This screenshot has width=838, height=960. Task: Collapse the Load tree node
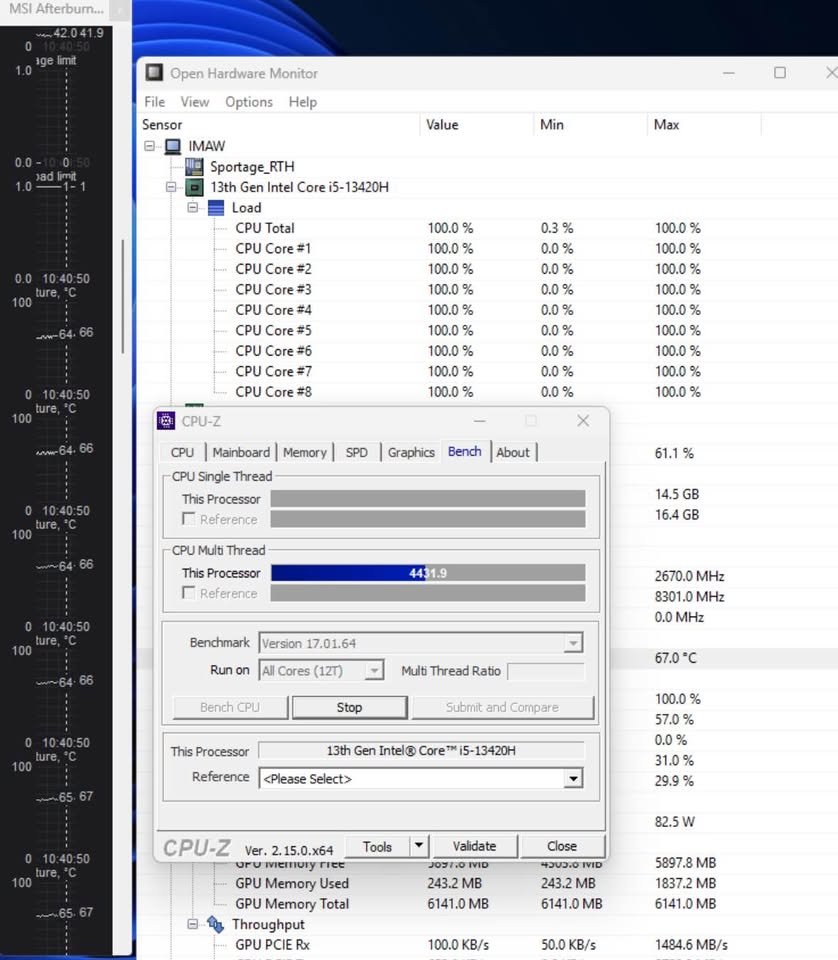(194, 208)
